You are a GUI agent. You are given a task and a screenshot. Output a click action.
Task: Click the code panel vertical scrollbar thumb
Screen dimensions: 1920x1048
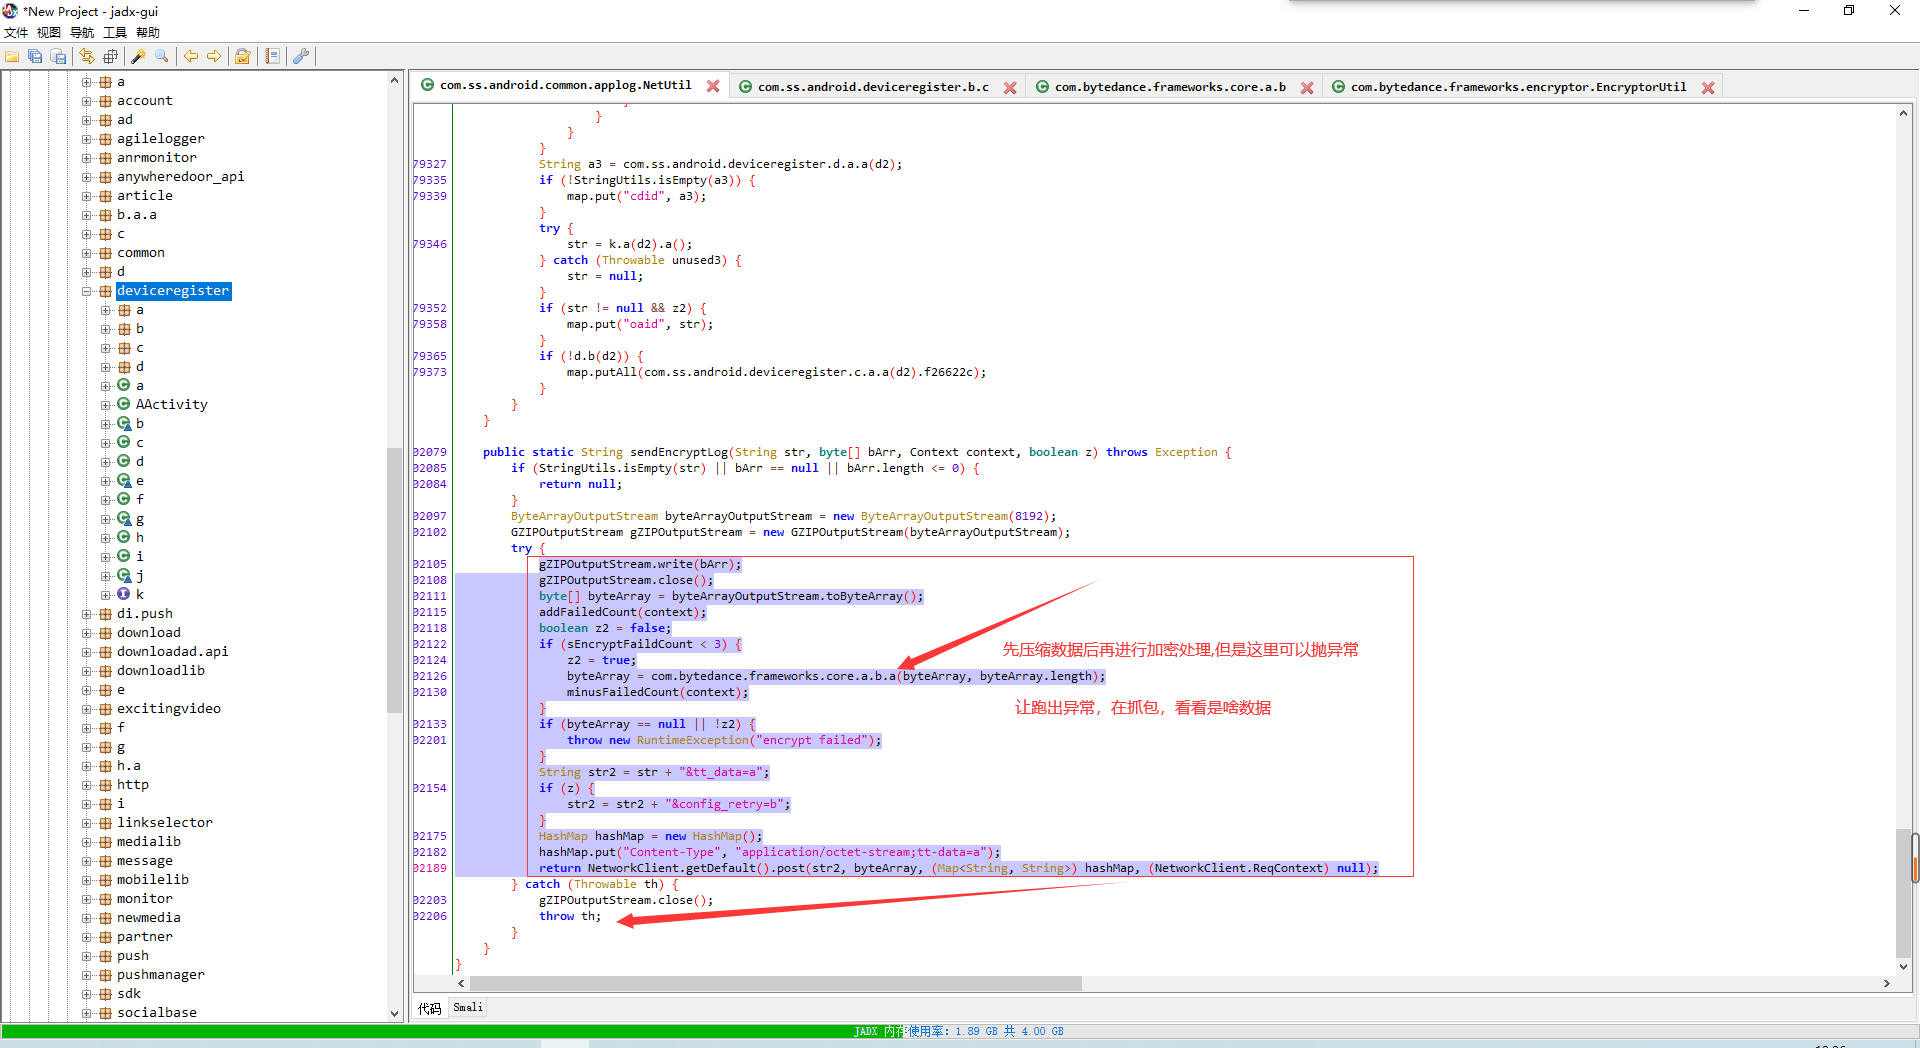pyautogui.click(x=1902, y=892)
